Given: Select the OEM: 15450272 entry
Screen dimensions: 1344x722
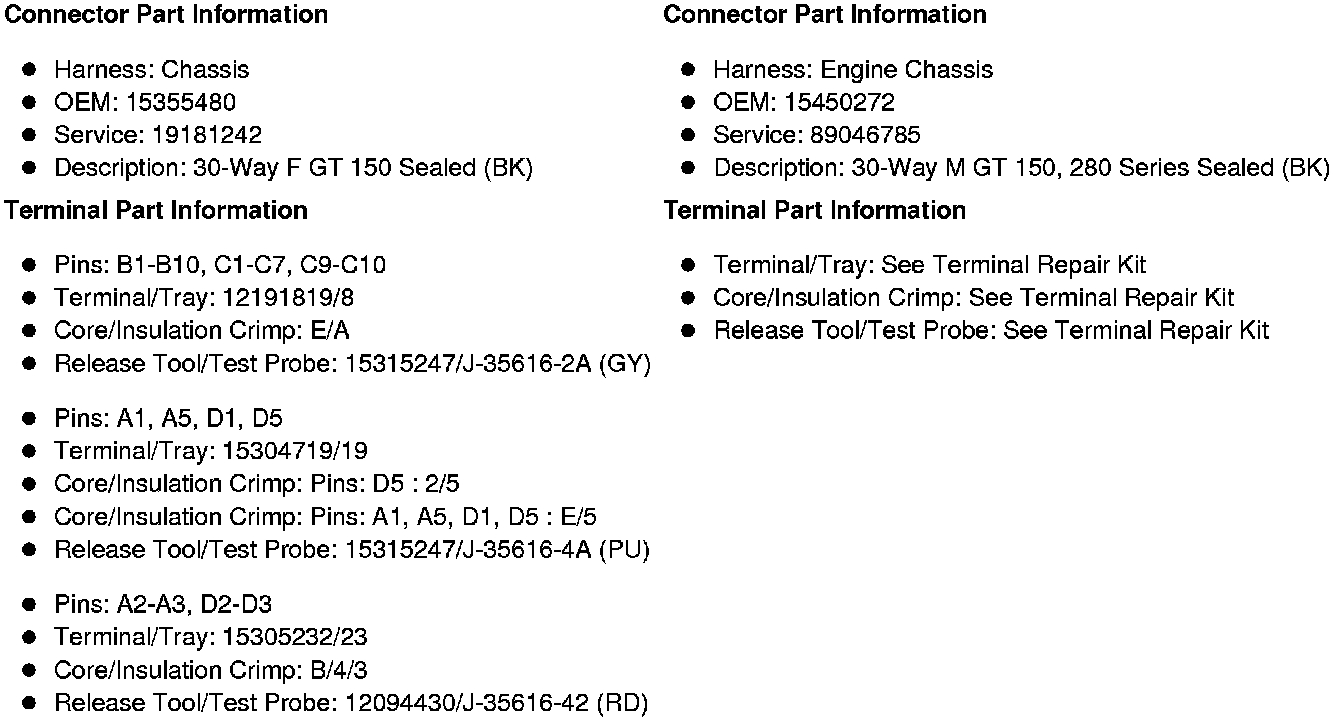Looking at the screenshot, I should 804,103.
